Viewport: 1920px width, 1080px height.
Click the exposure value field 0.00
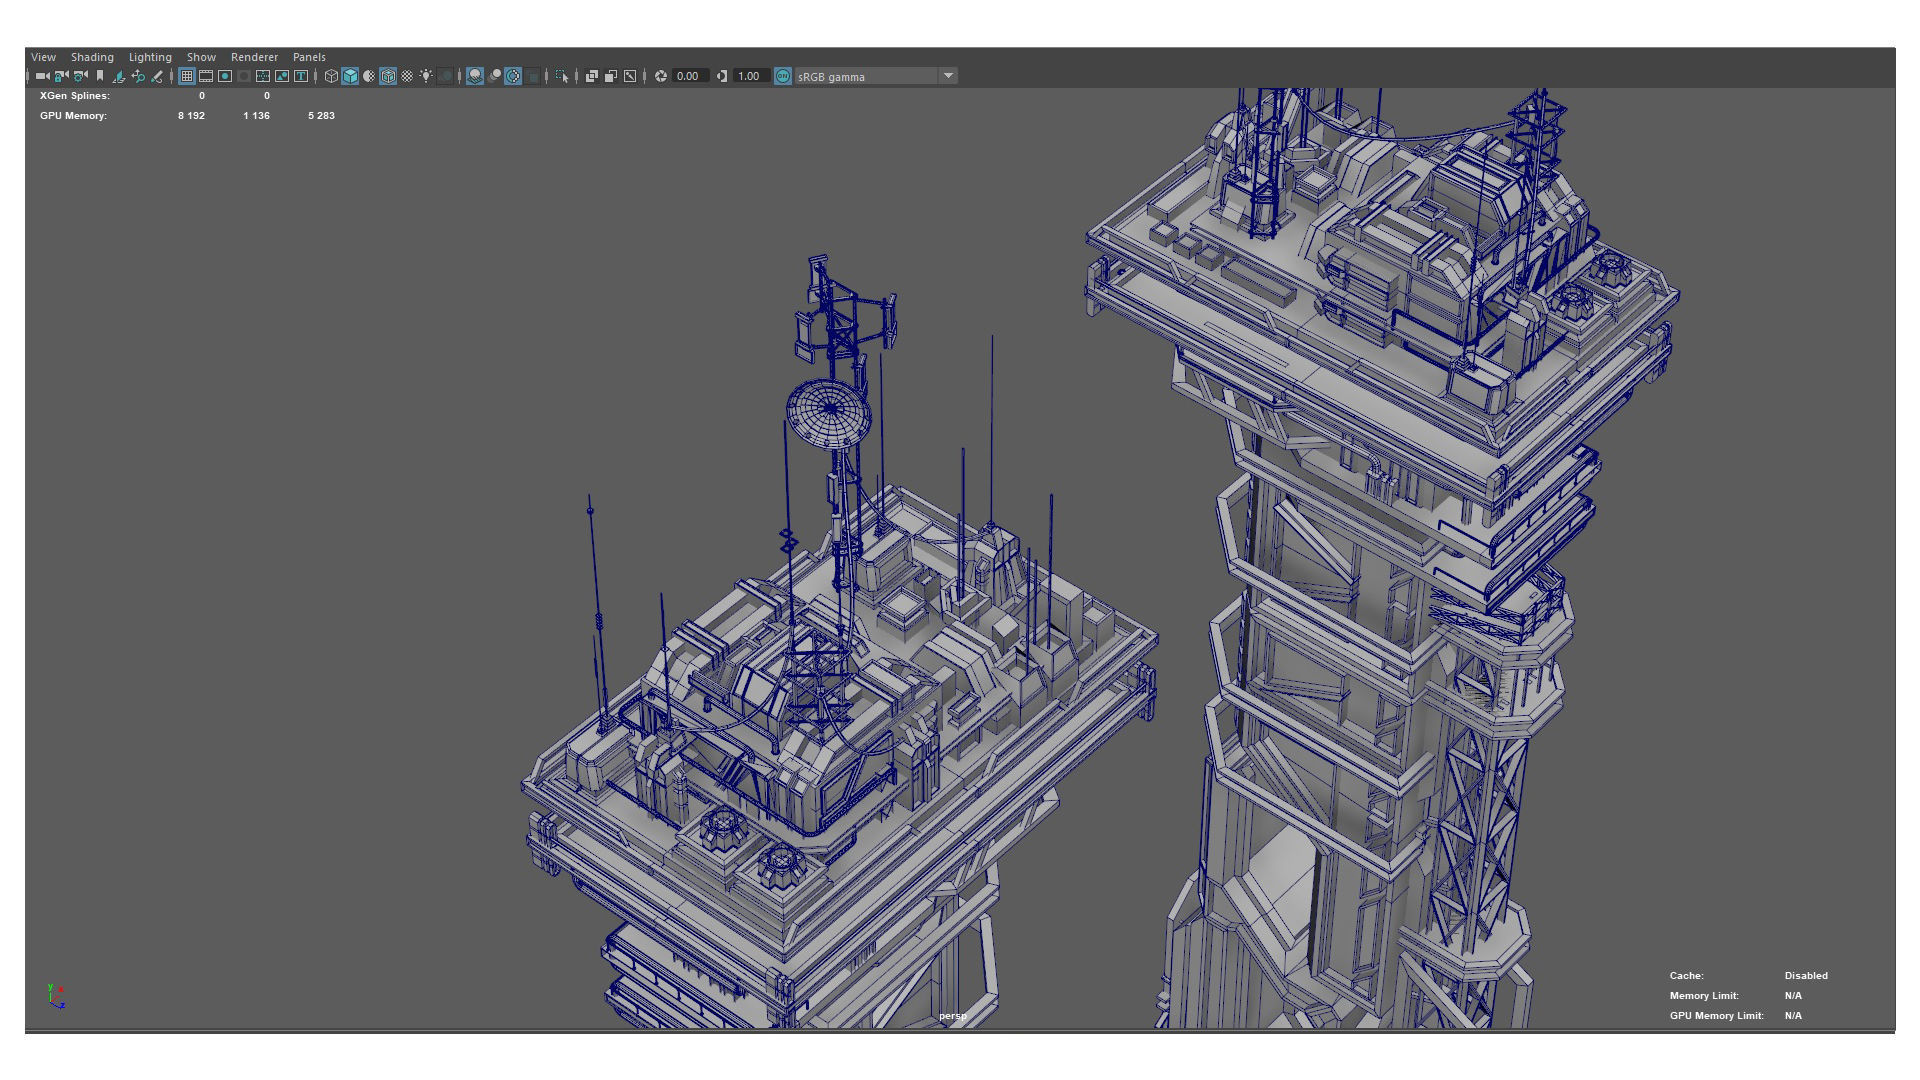(688, 76)
